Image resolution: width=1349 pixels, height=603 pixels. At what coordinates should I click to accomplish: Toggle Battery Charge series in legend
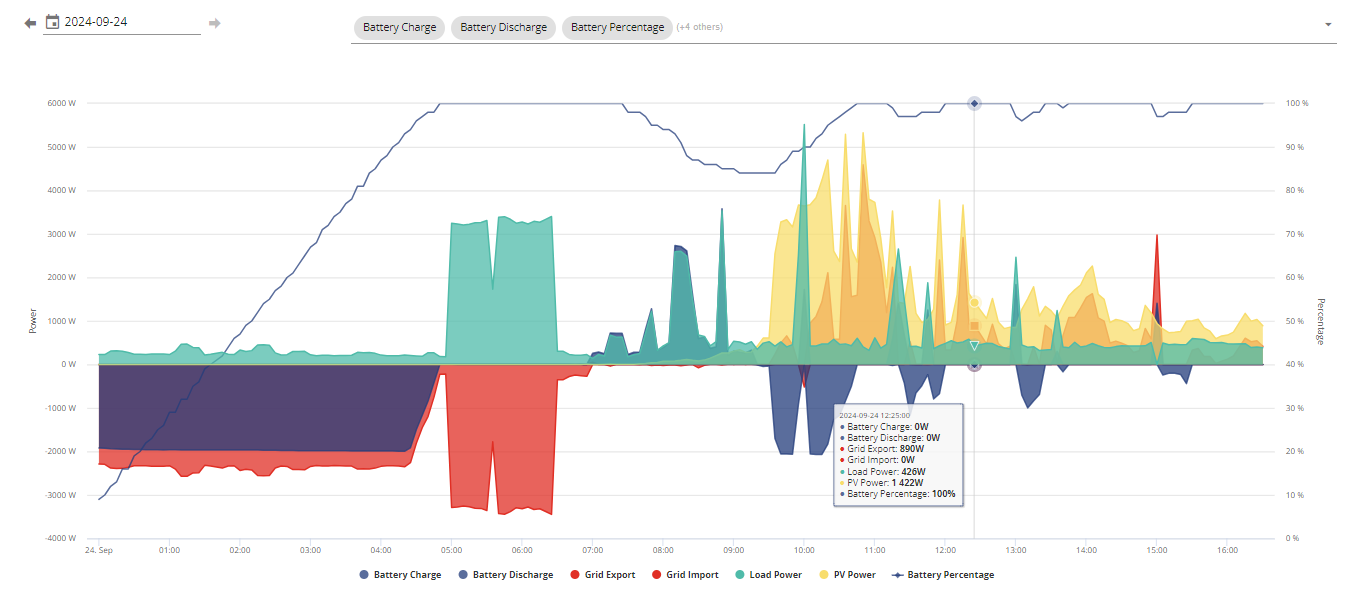pyautogui.click(x=399, y=575)
